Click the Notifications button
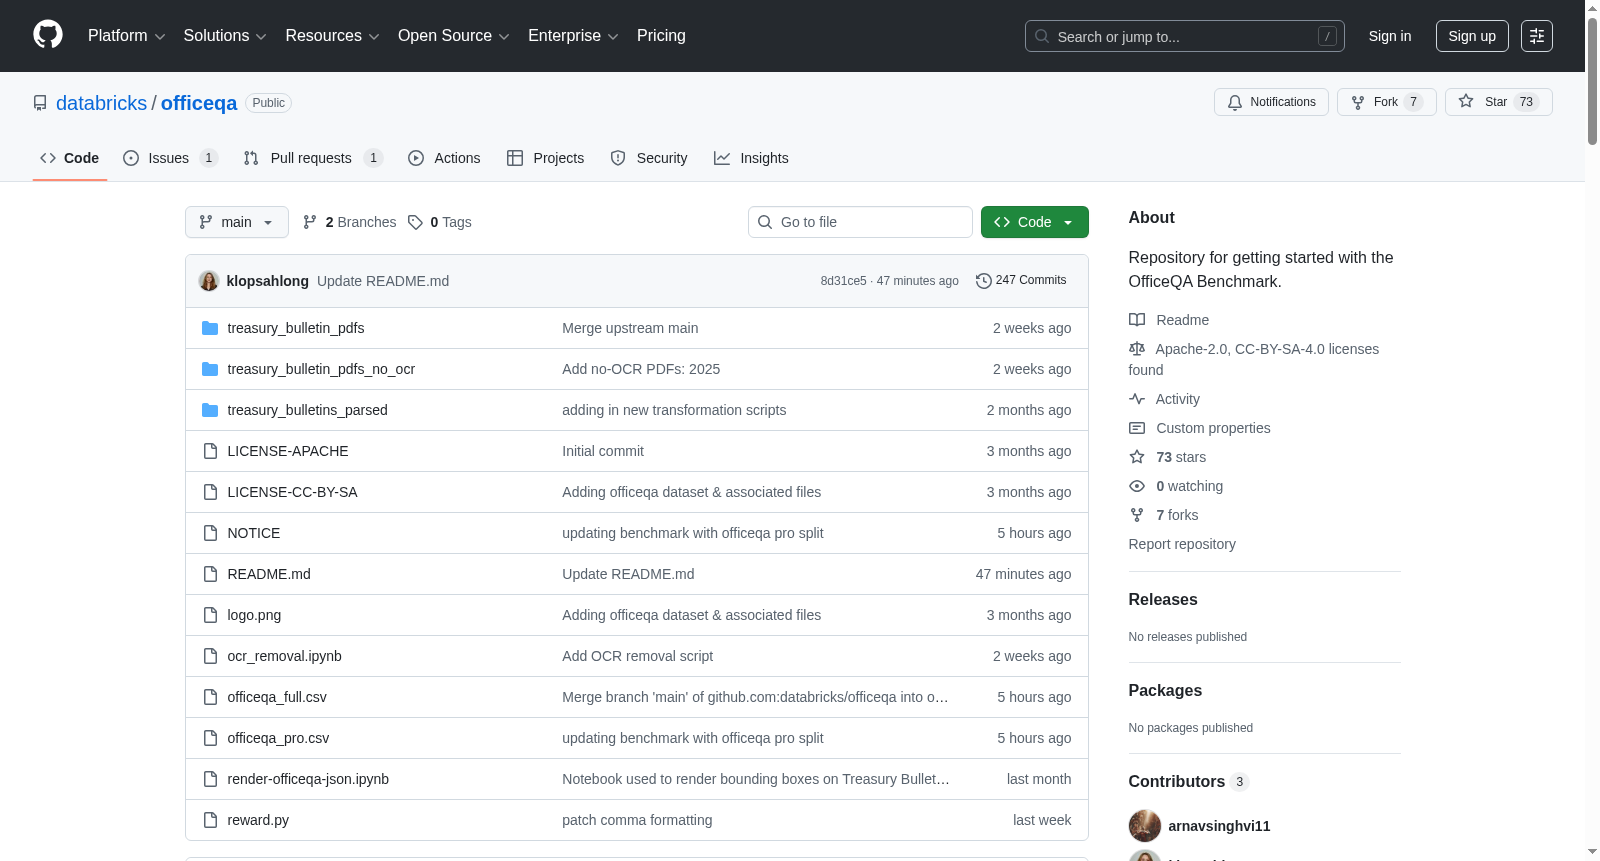The height and width of the screenshot is (861, 1600). pos(1271,102)
